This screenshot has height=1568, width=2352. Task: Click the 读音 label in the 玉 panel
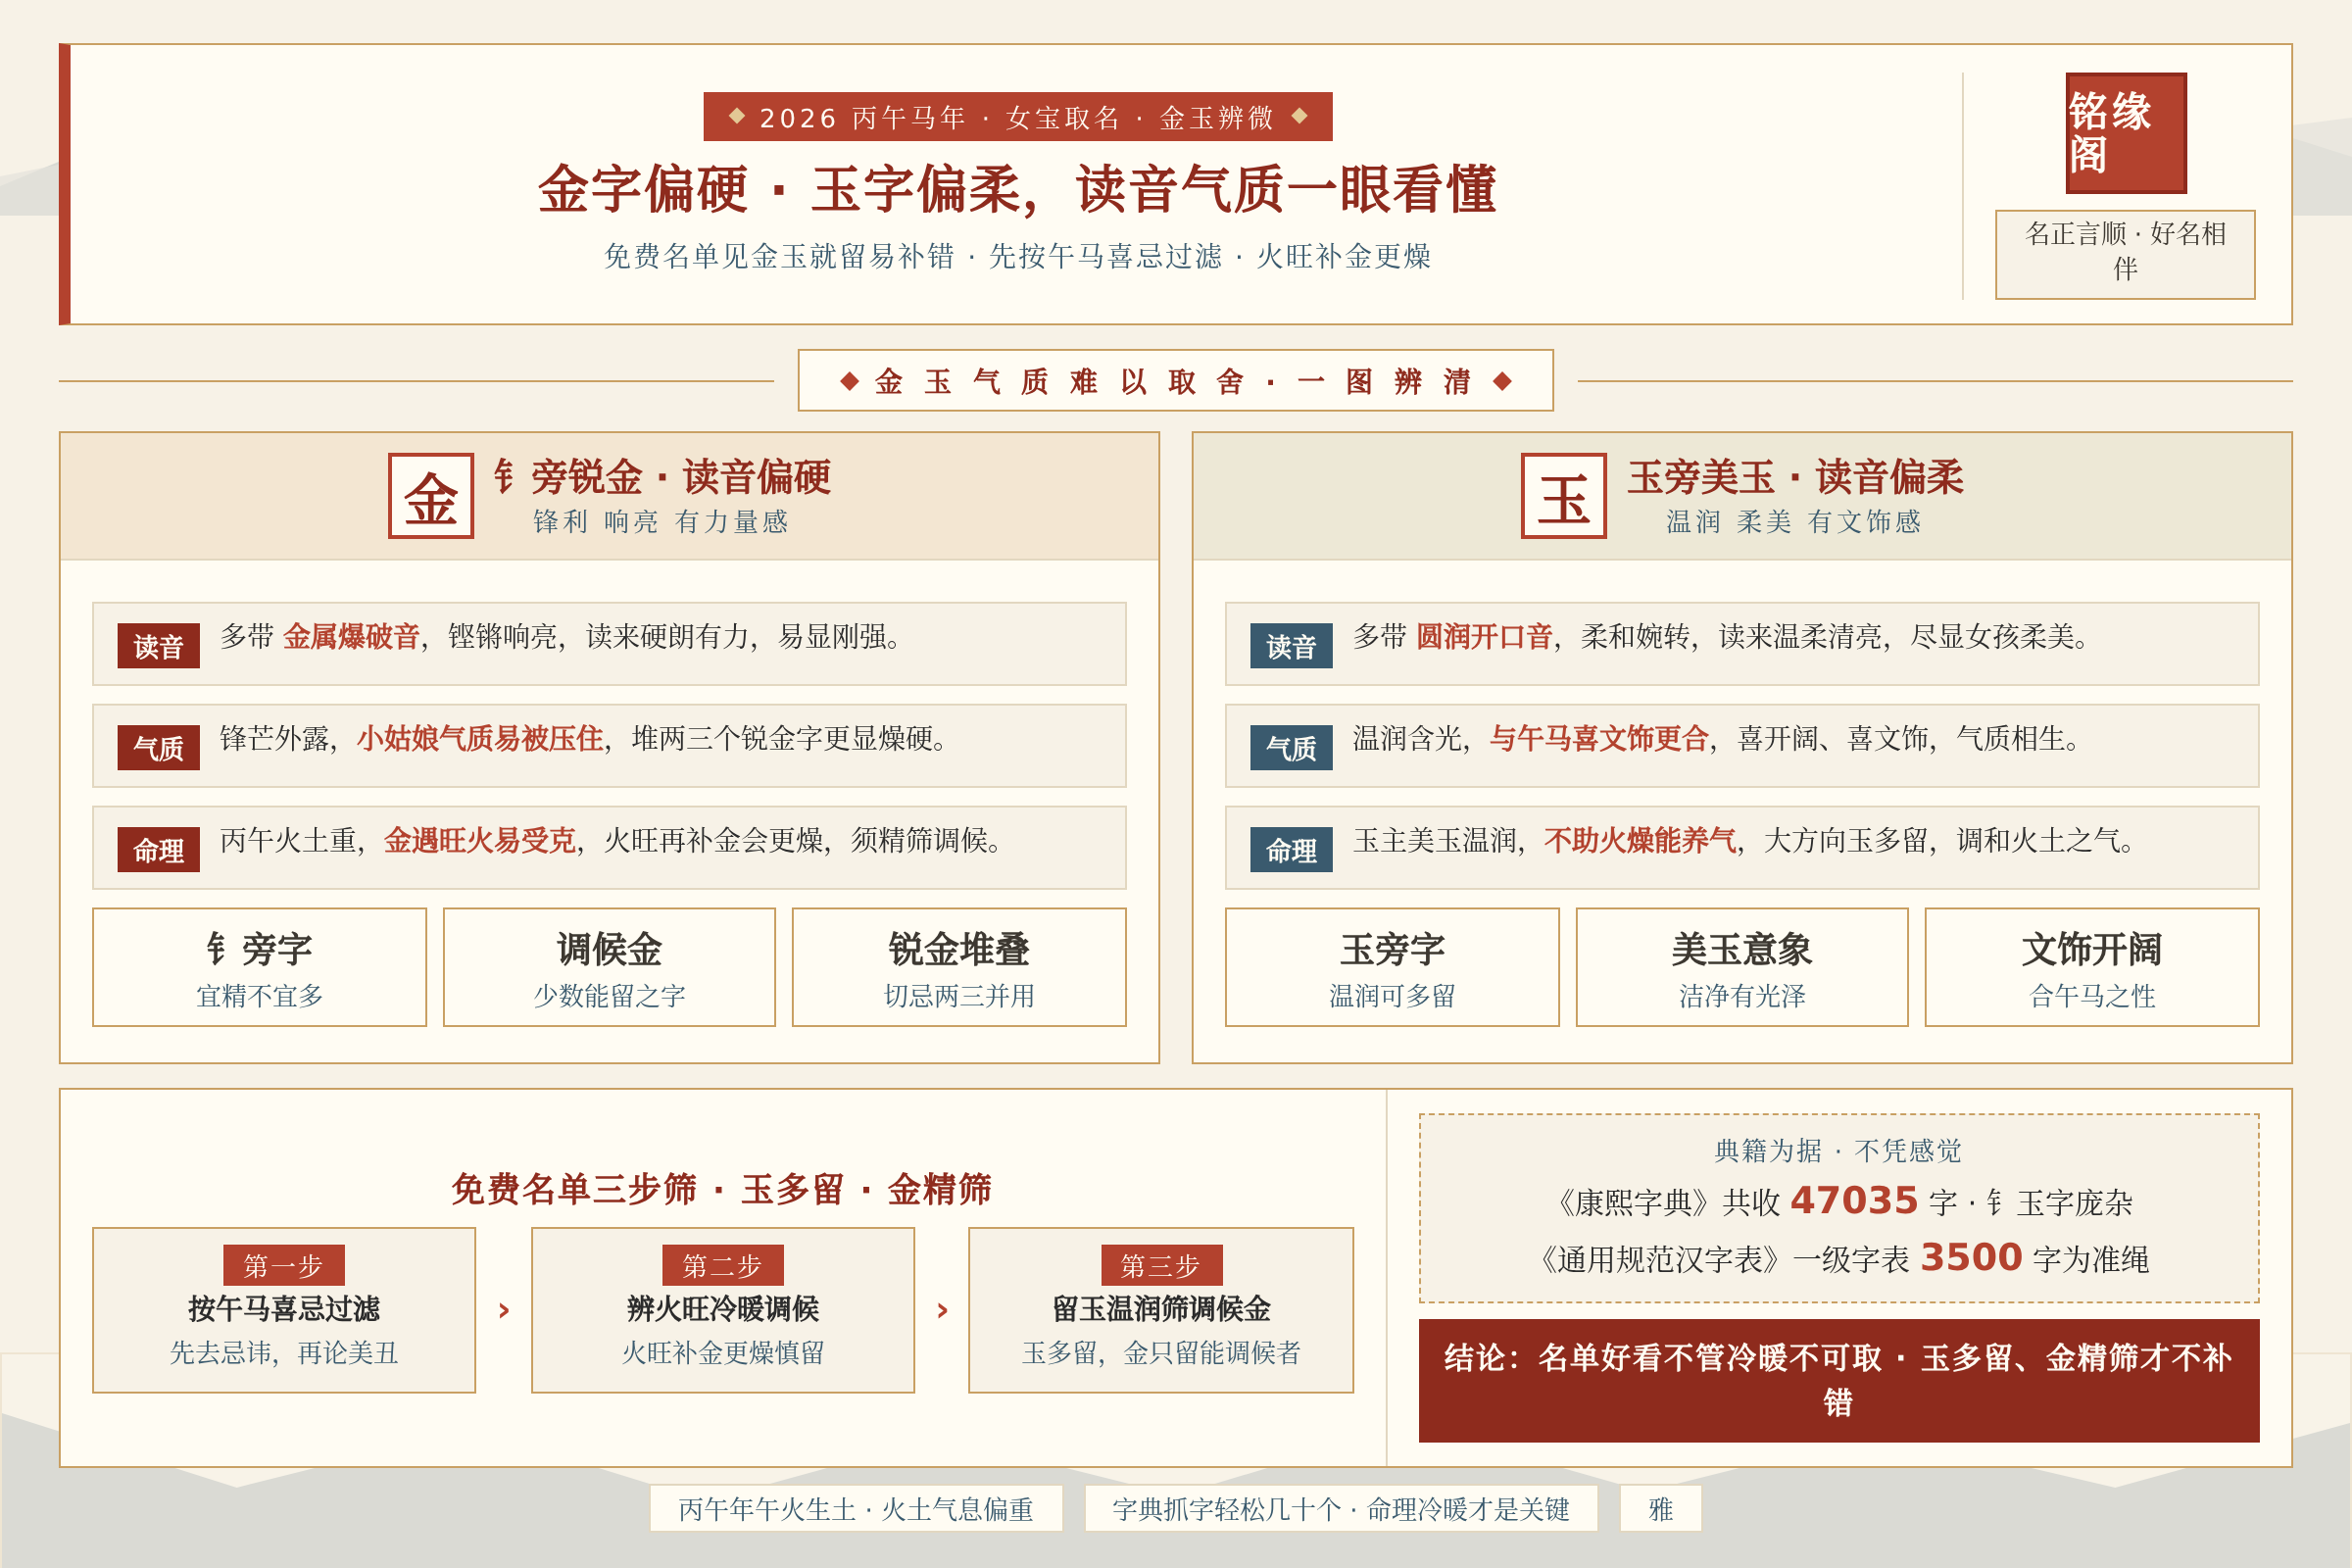tap(1291, 646)
